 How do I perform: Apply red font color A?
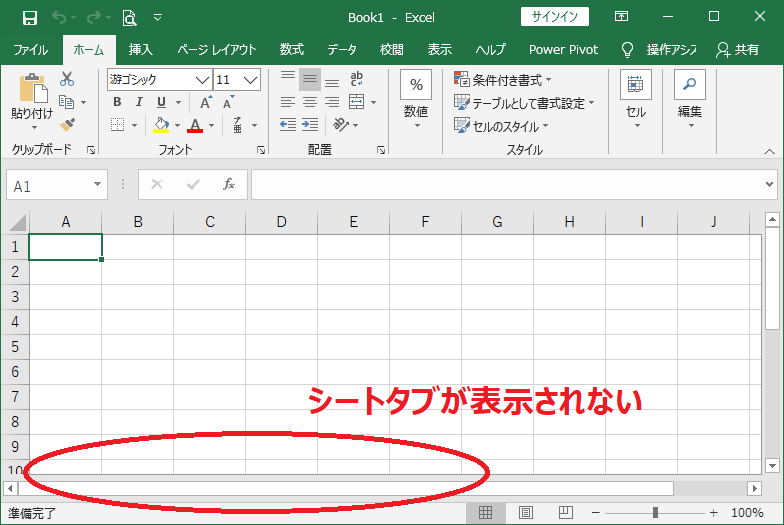pyautogui.click(x=195, y=125)
